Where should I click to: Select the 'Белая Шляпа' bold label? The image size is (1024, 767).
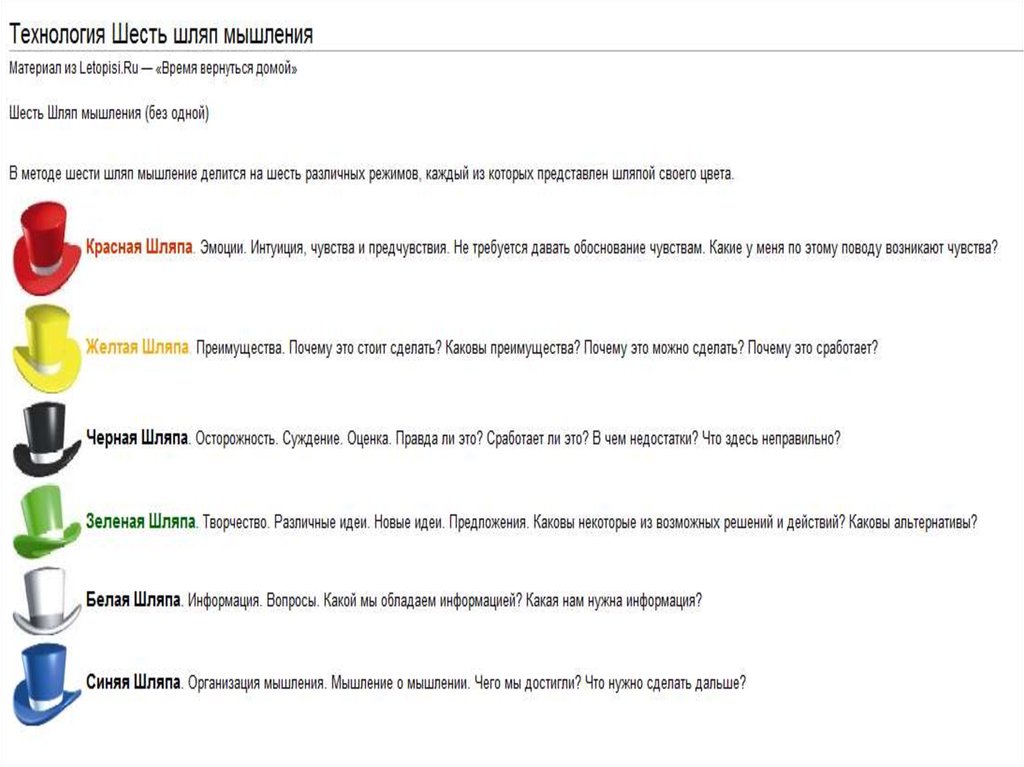pyautogui.click(x=133, y=601)
